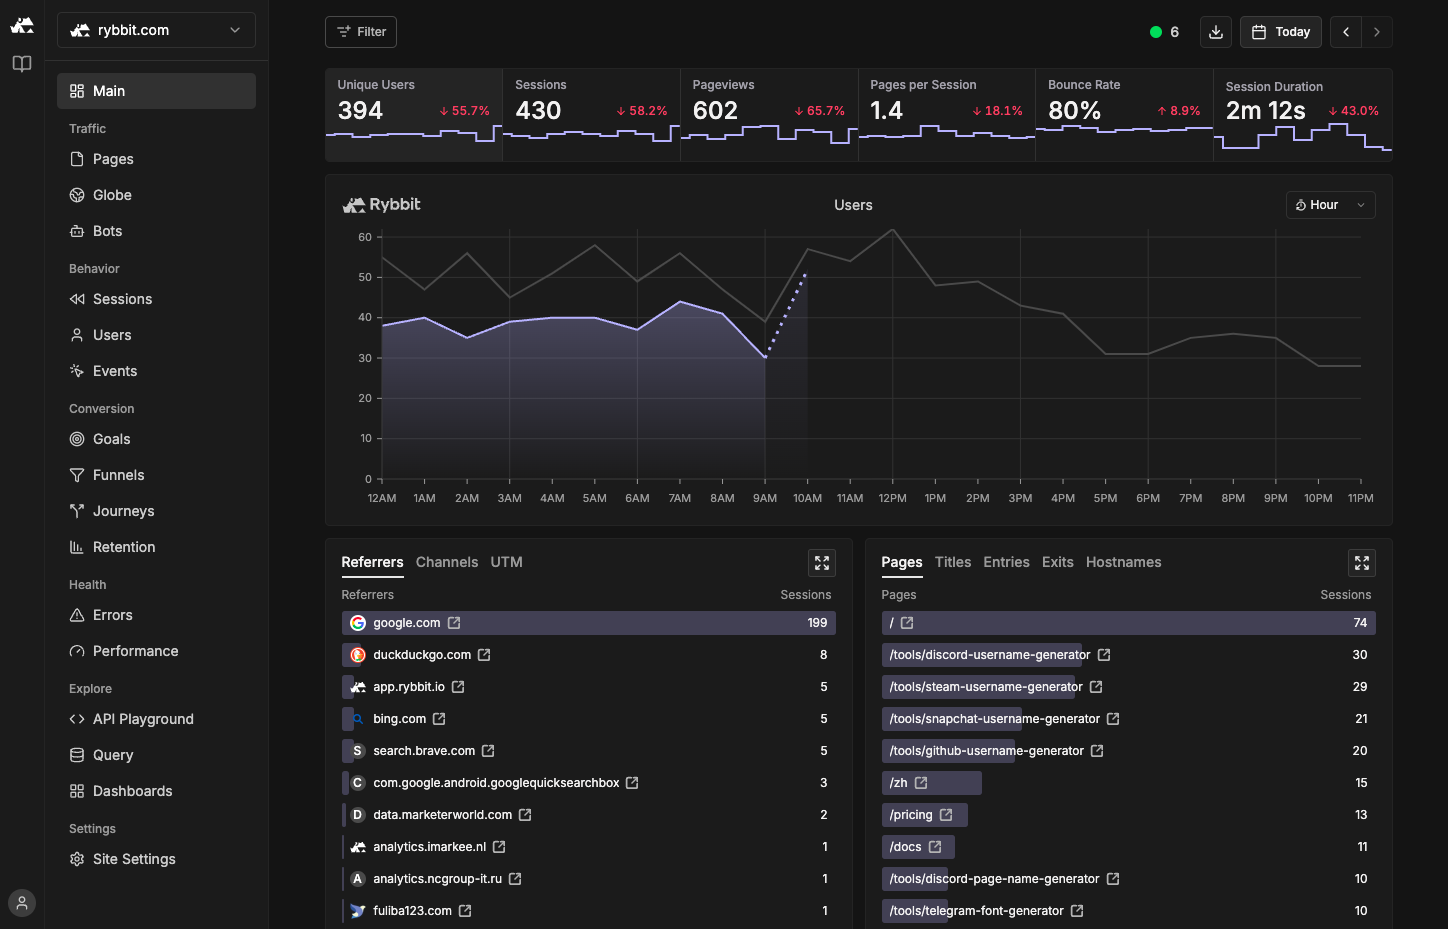Open Globe in the sidebar
1448x929 pixels.
[x=156, y=195]
